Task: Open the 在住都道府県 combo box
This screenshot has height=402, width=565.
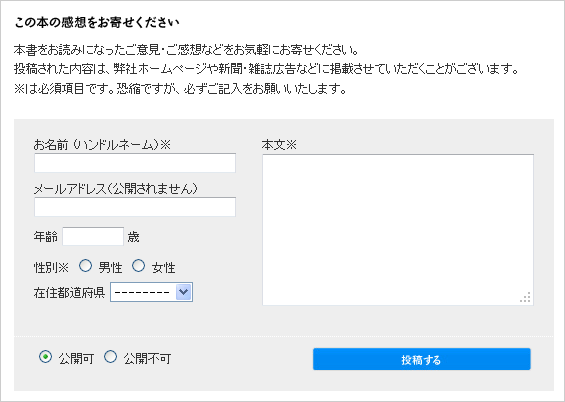Action: [151, 292]
